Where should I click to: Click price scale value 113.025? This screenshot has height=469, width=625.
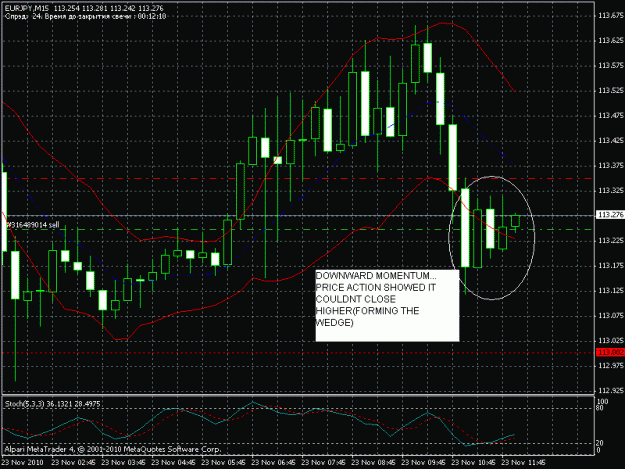click(x=610, y=341)
